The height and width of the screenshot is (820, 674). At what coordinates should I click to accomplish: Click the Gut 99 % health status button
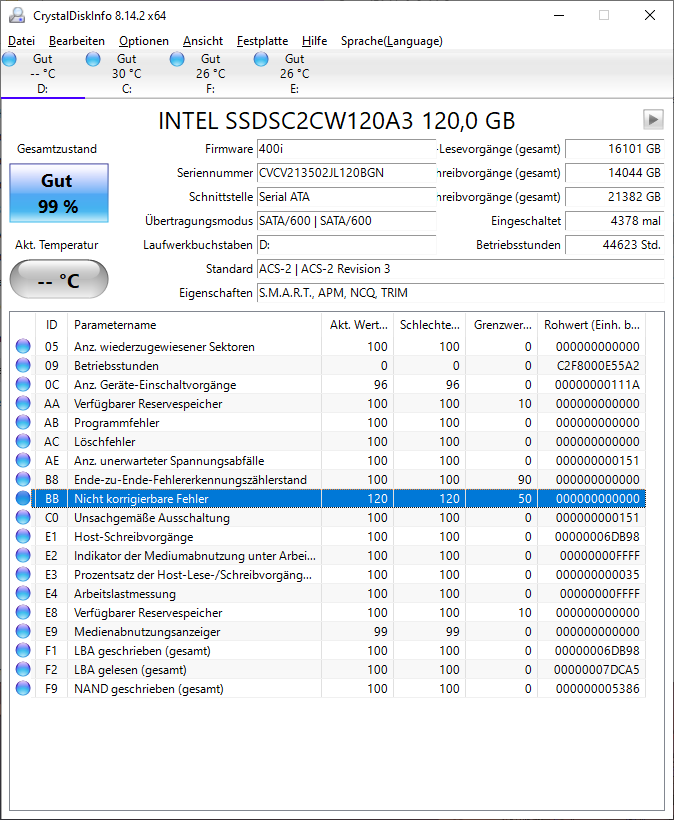pos(59,193)
